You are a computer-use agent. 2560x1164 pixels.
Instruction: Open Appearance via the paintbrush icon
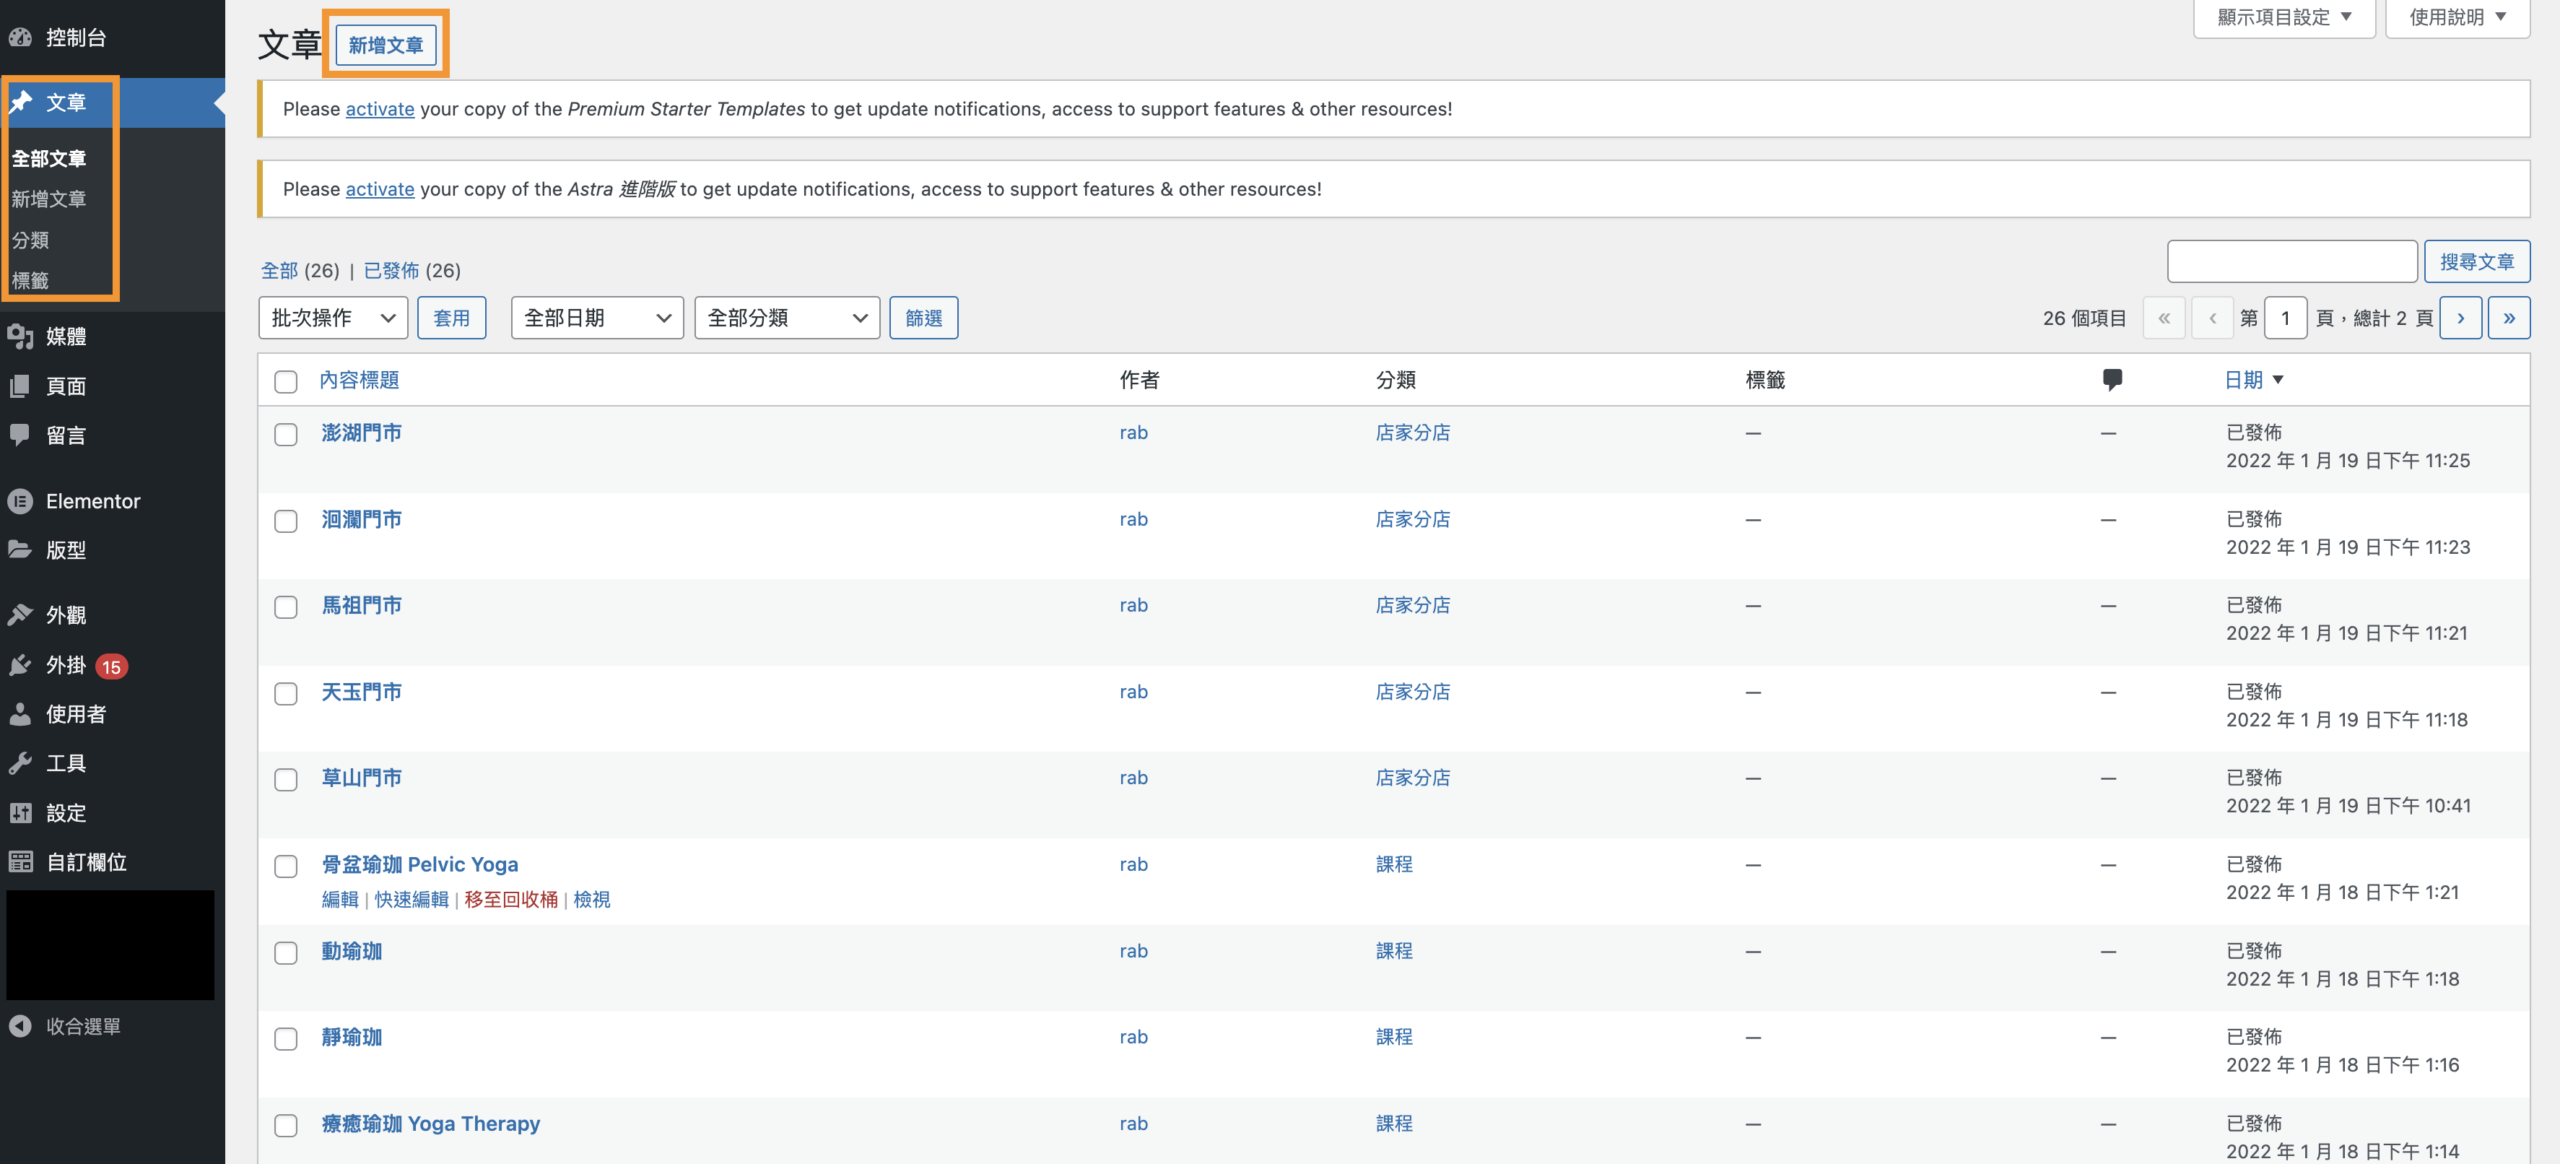(21, 615)
